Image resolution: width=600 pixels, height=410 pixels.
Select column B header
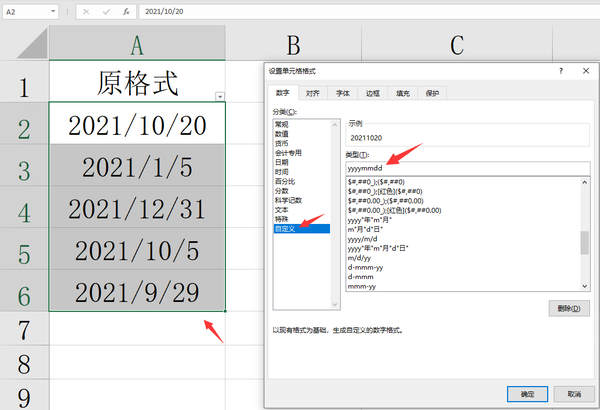[x=293, y=43]
